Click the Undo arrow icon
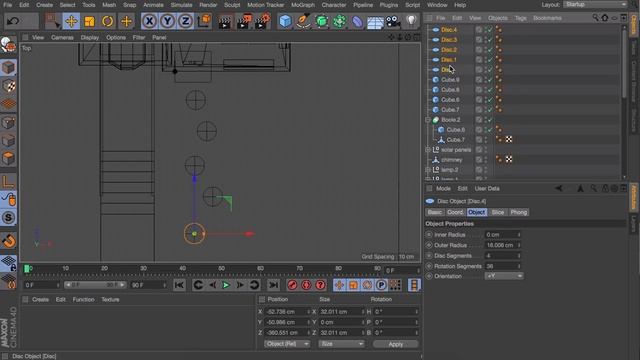 13,21
